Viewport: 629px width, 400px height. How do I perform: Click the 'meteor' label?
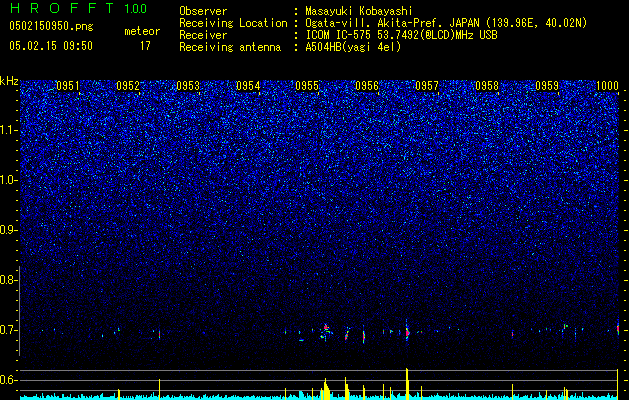click(142, 31)
